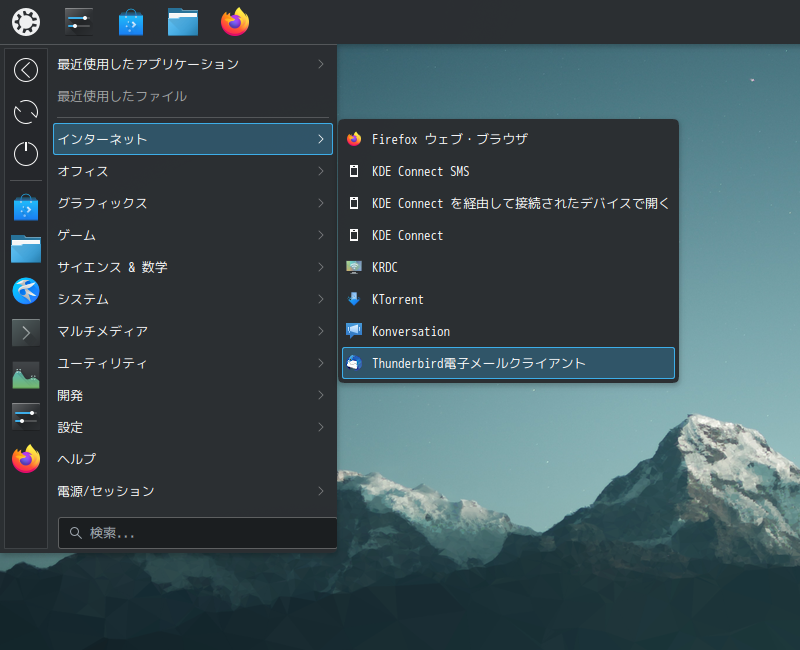Open the file manager from sidebar favorites

[x=26, y=249]
